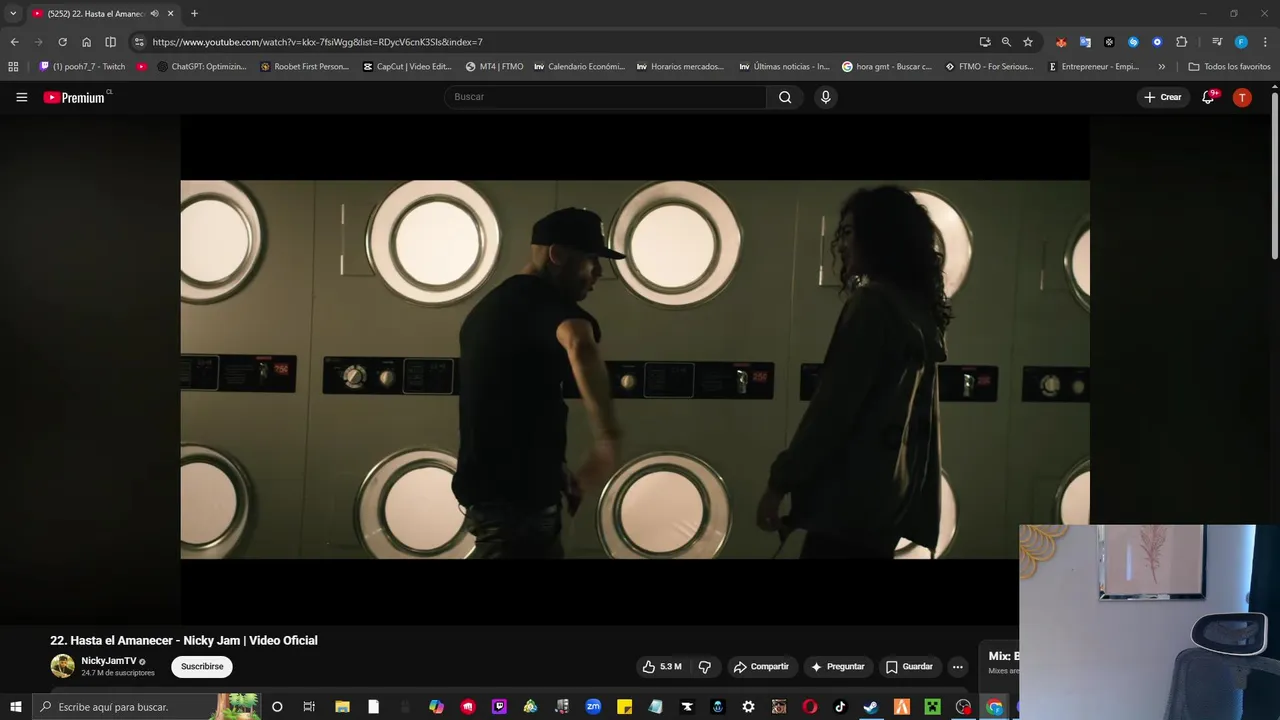Click the page vertical scrollbar
The height and width of the screenshot is (720, 1280).
1275,175
